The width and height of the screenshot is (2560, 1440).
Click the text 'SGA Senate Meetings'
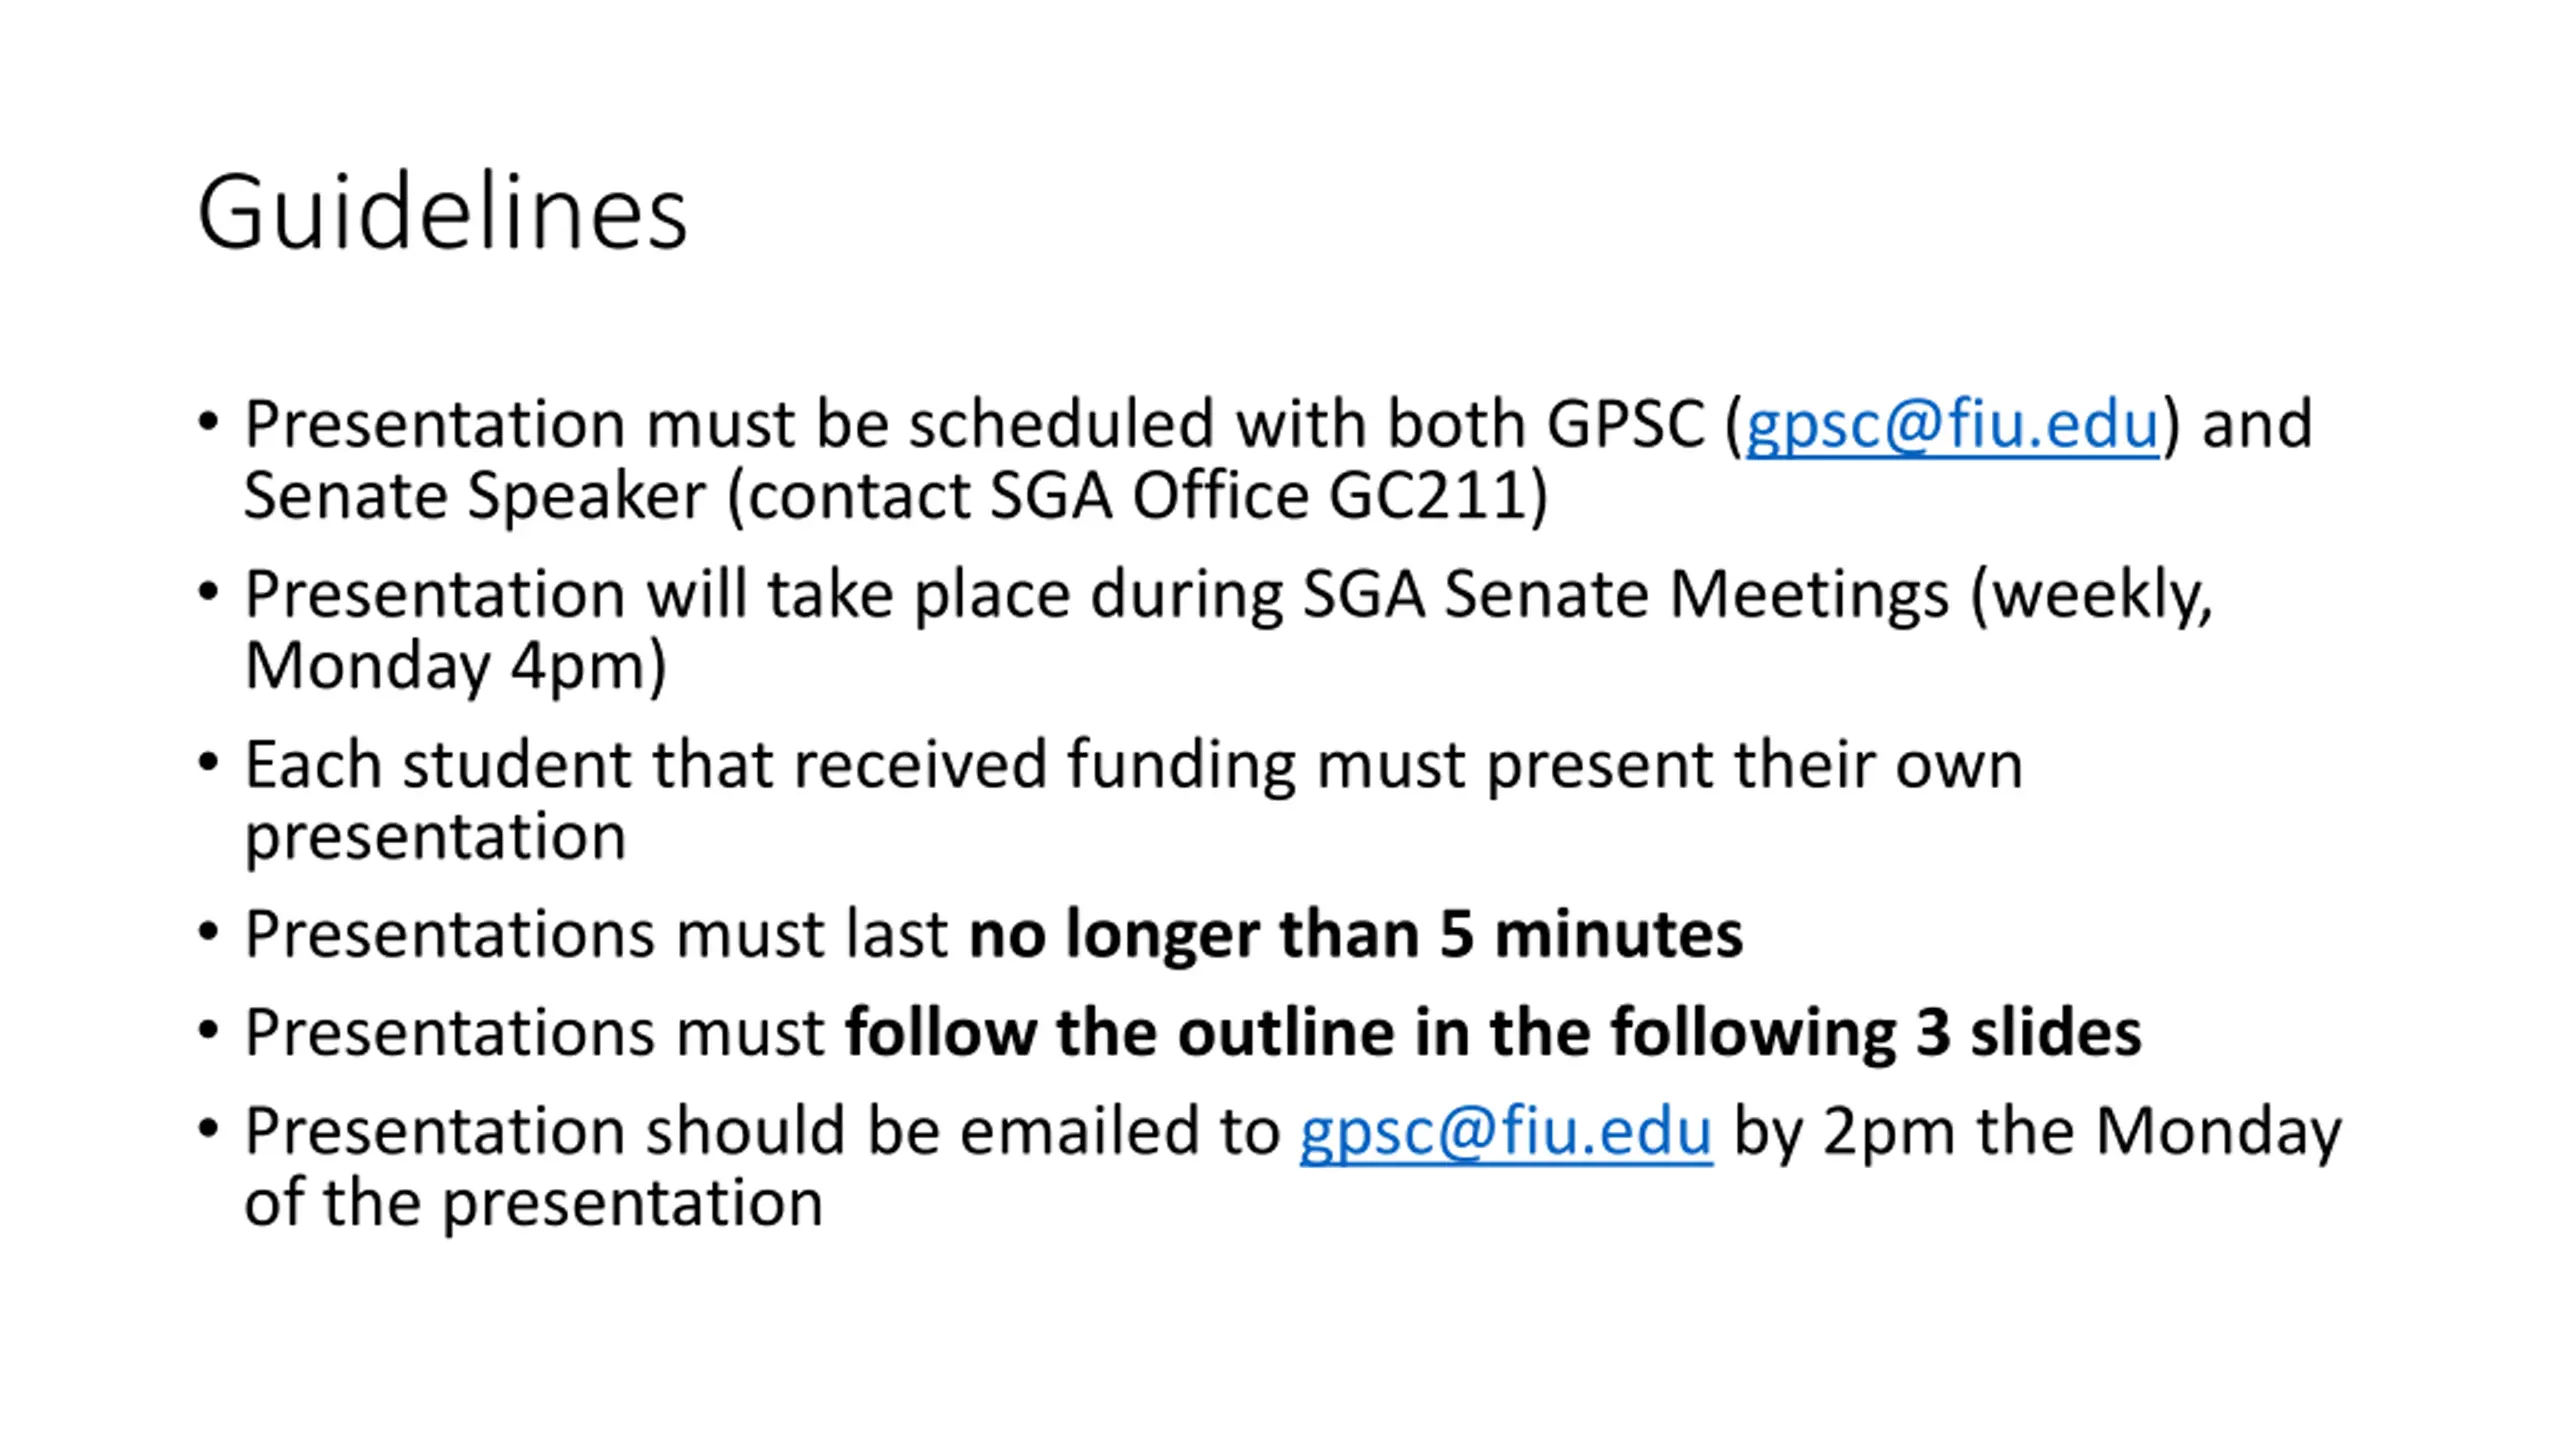(1625, 594)
